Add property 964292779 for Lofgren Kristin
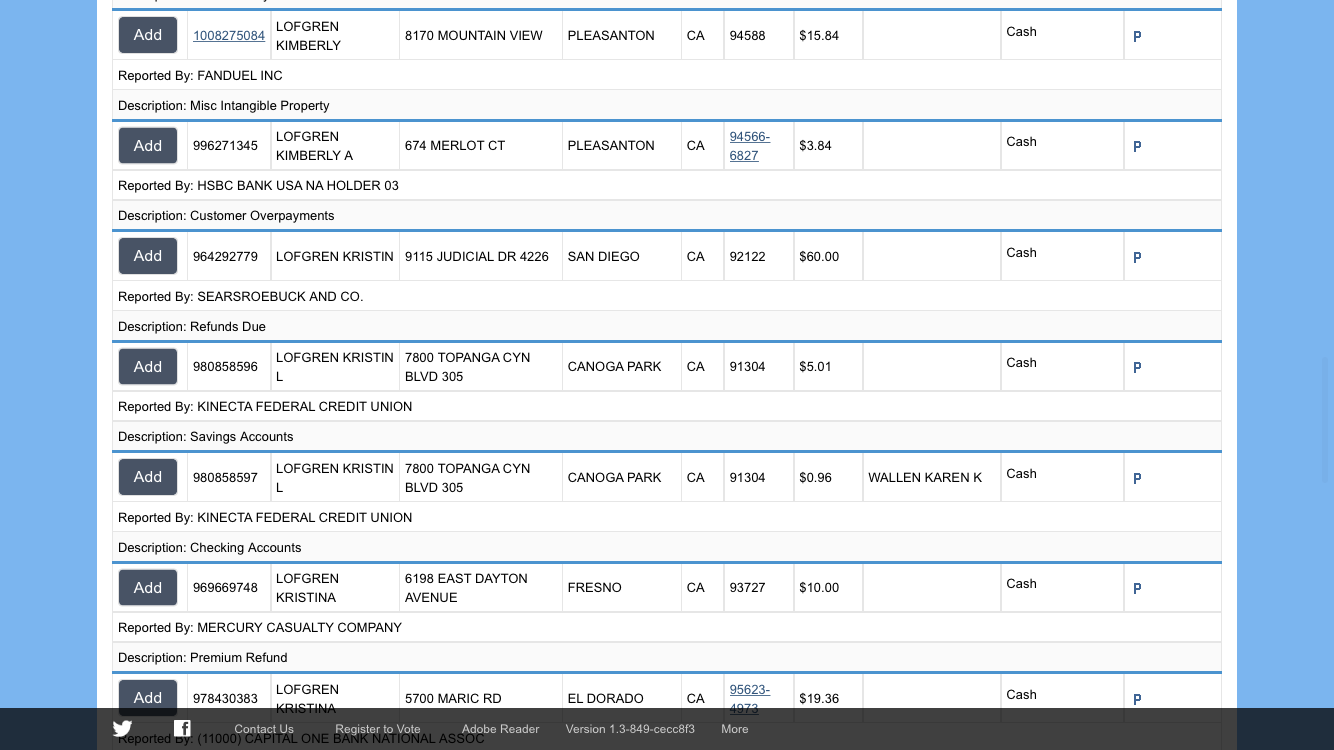 click(148, 256)
